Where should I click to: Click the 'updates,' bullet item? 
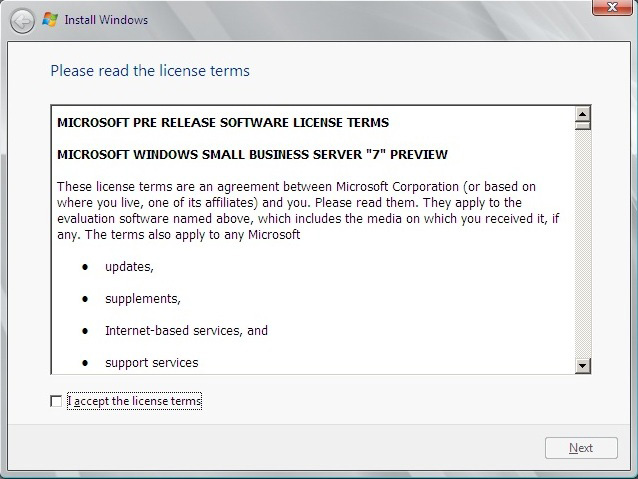129,267
